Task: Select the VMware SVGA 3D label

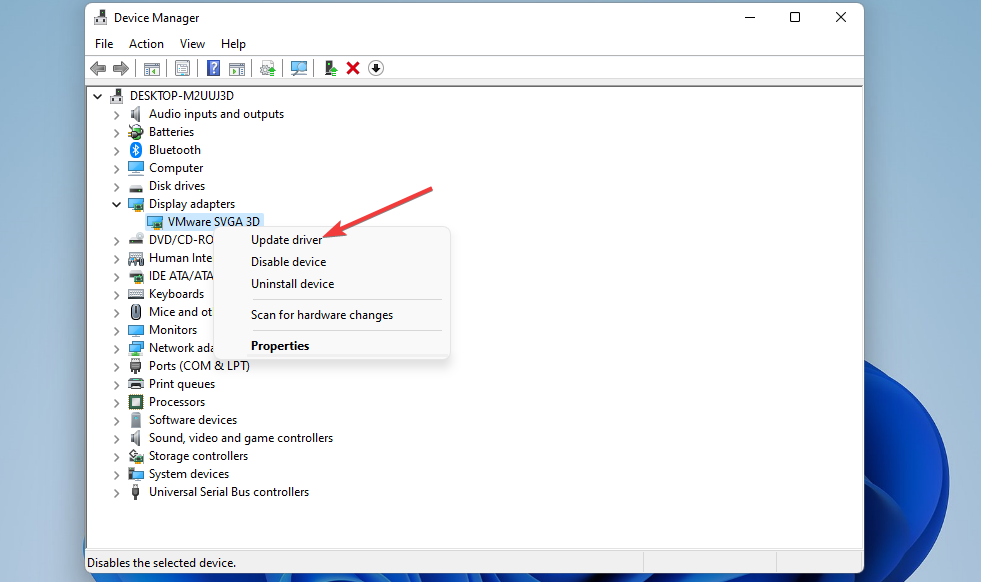Action: (213, 222)
